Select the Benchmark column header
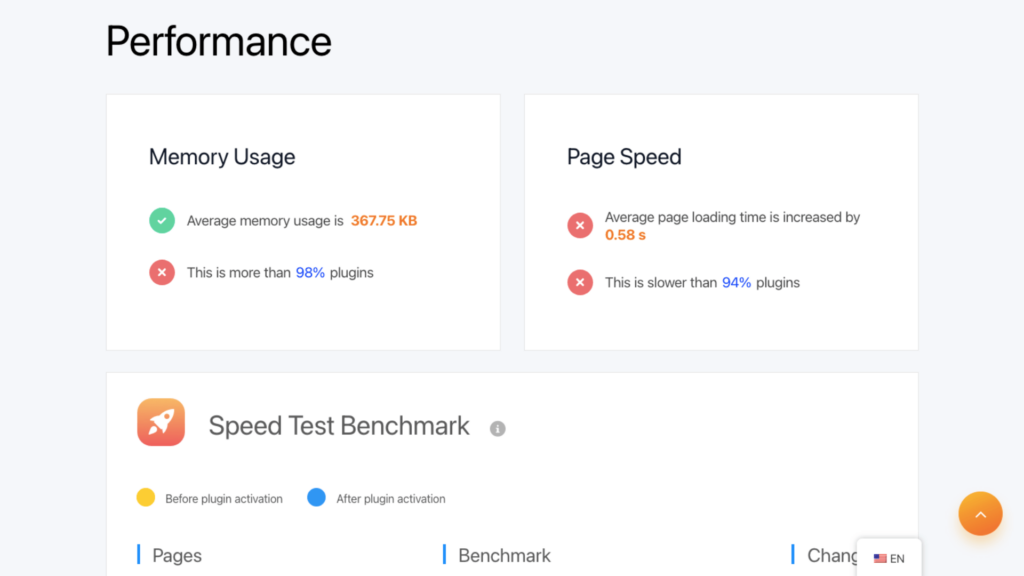This screenshot has height=576, width=1024. 504,555
